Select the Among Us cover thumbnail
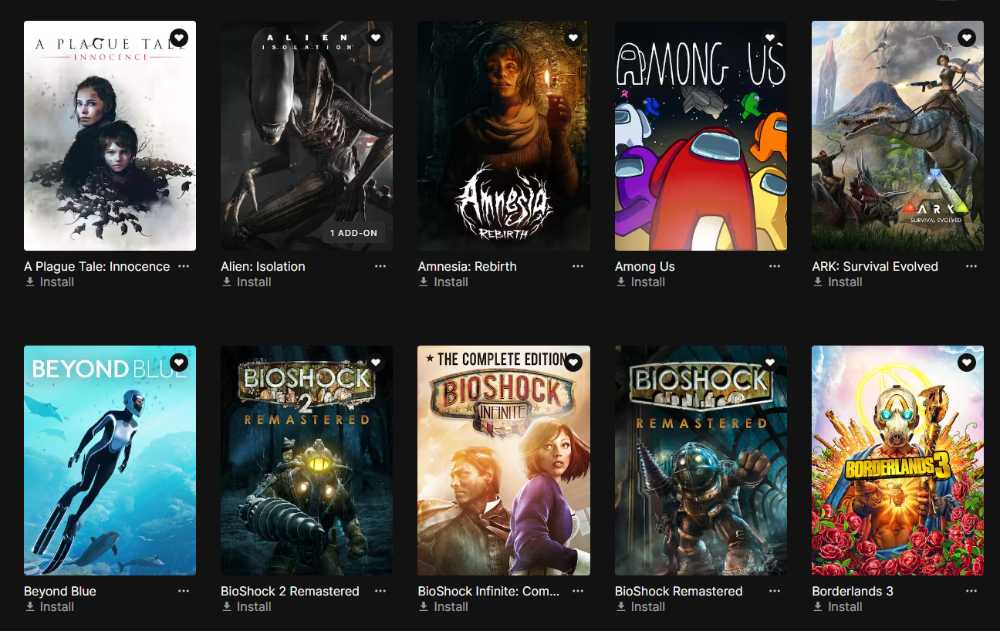This screenshot has height=631, width=1000. pyautogui.click(x=700, y=136)
